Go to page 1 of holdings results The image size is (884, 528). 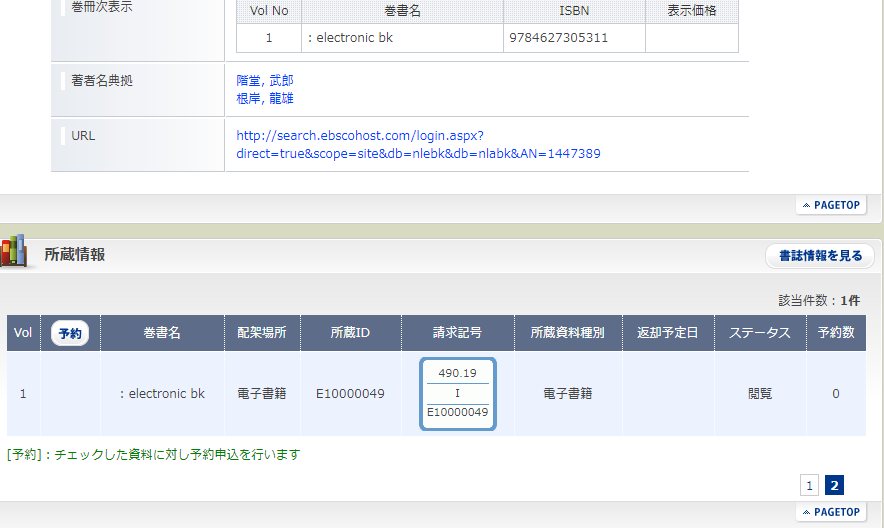coord(809,486)
